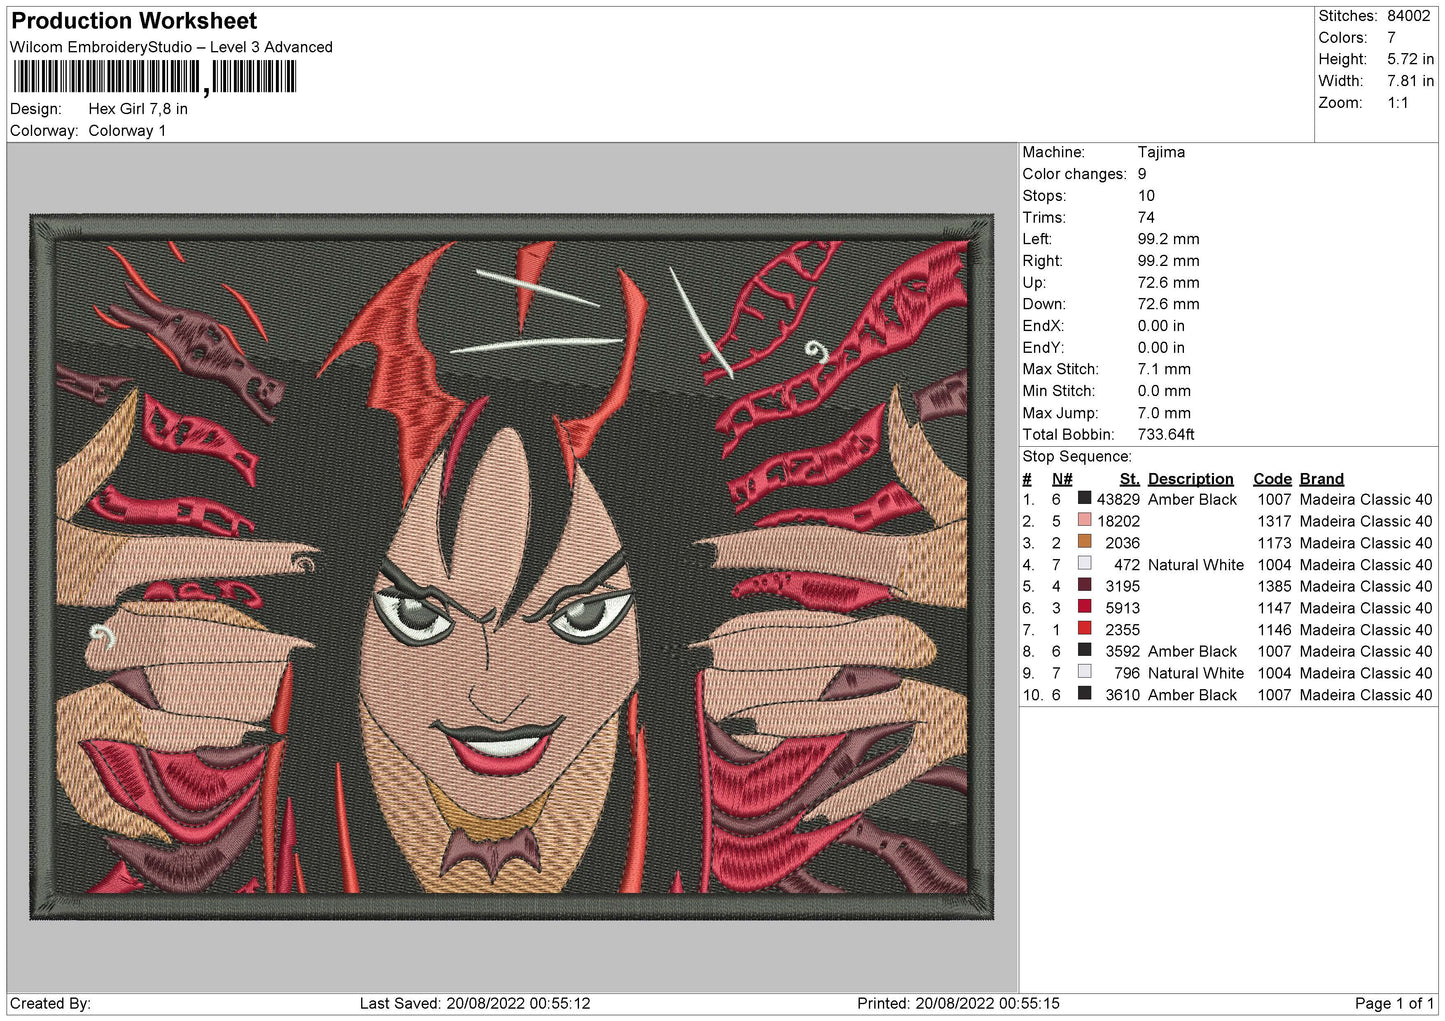Click the pink swatch with 18202 stitches
This screenshot has width=1445, height=1021.
tap(1084, 520)
